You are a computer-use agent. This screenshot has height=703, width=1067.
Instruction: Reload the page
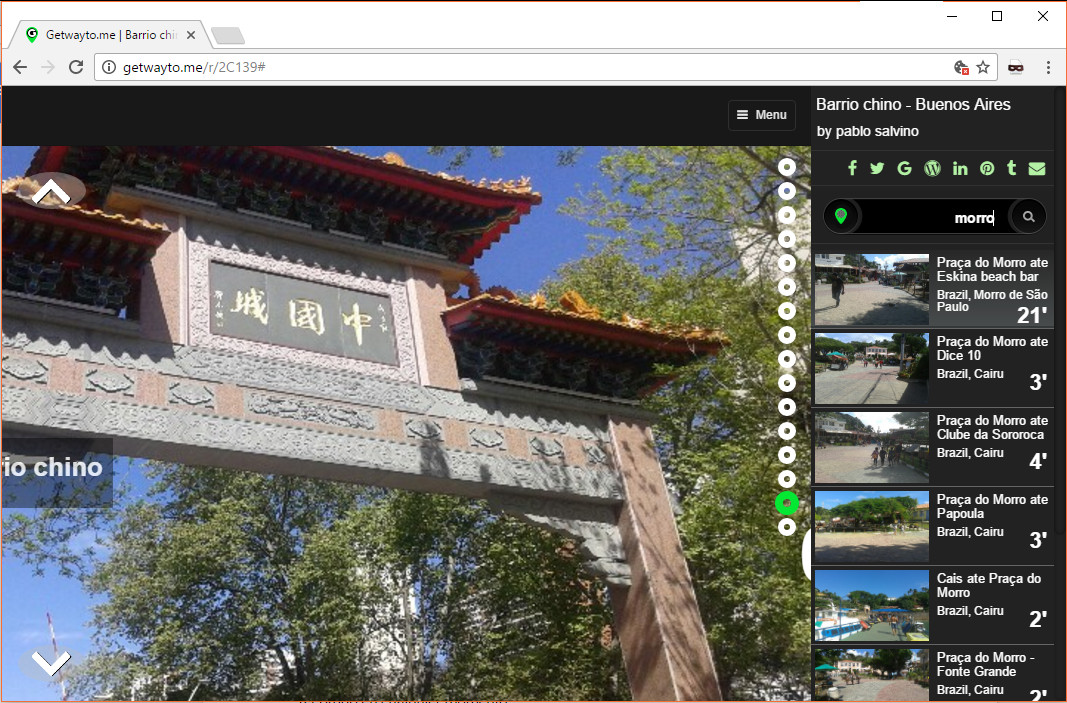[76, 67]
